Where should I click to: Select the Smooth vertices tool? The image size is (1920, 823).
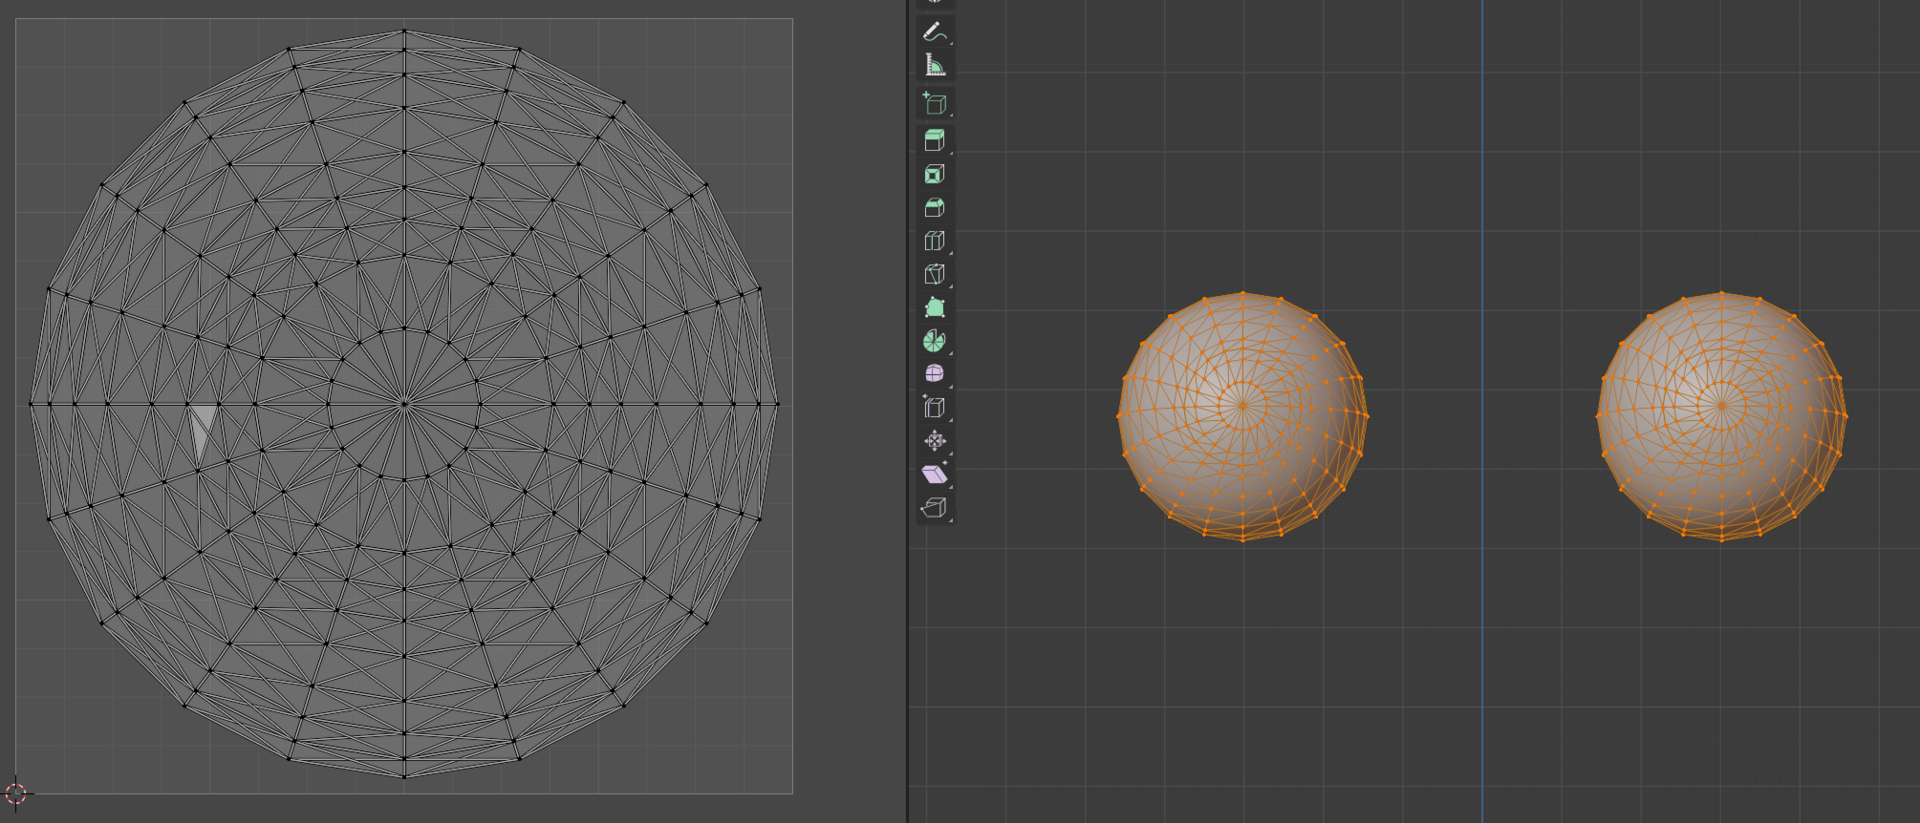[935, 374]
